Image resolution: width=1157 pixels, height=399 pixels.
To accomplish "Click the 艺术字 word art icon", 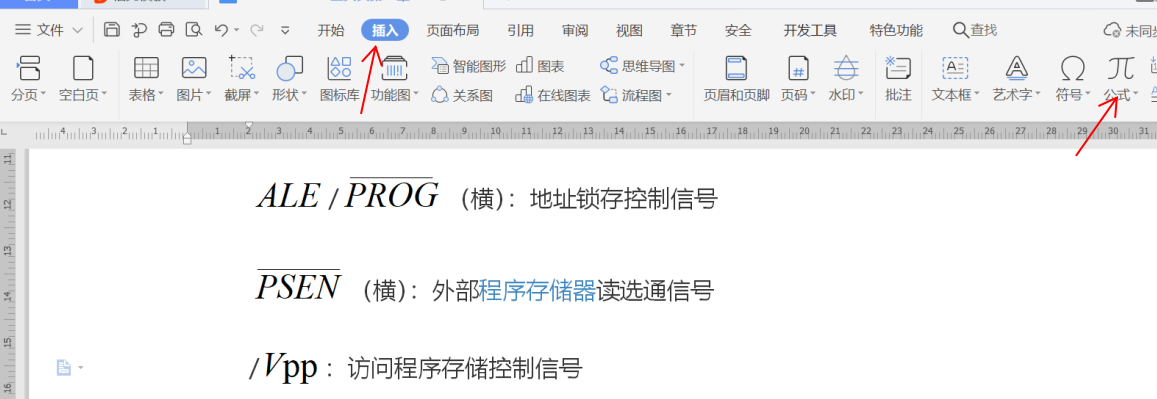I will [x=1017, y=69].
